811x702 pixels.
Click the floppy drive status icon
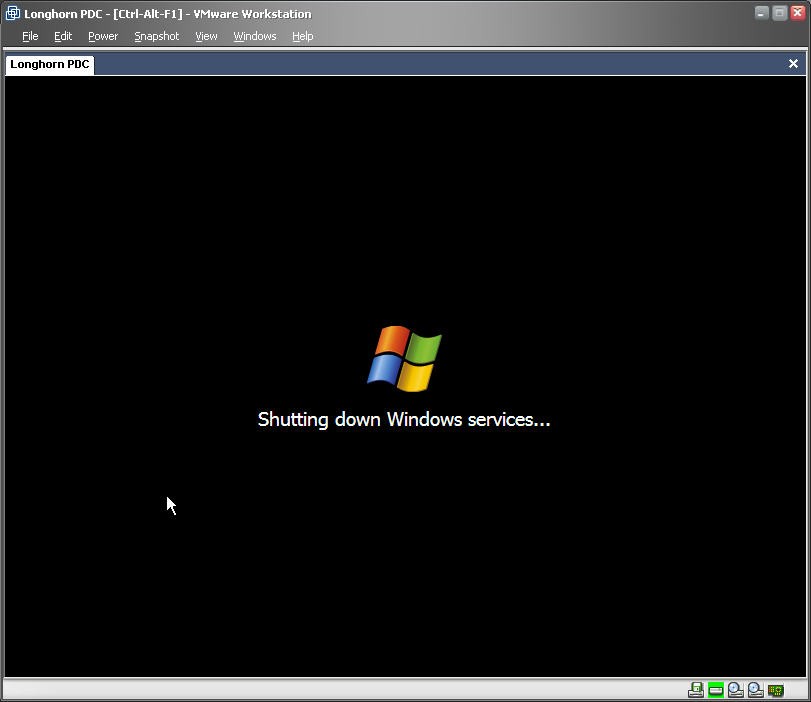(696, 690)
